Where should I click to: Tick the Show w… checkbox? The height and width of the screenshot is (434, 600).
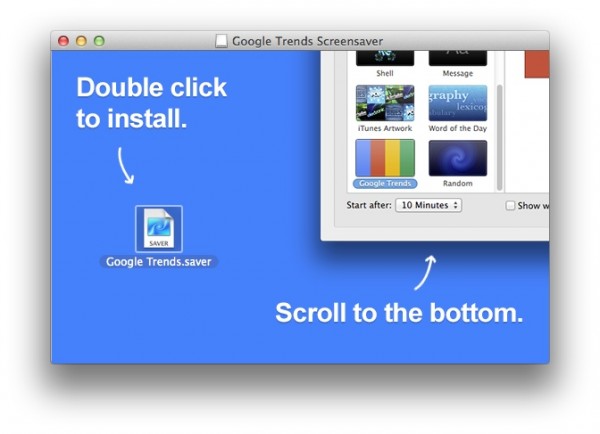[x=510, y=206]
